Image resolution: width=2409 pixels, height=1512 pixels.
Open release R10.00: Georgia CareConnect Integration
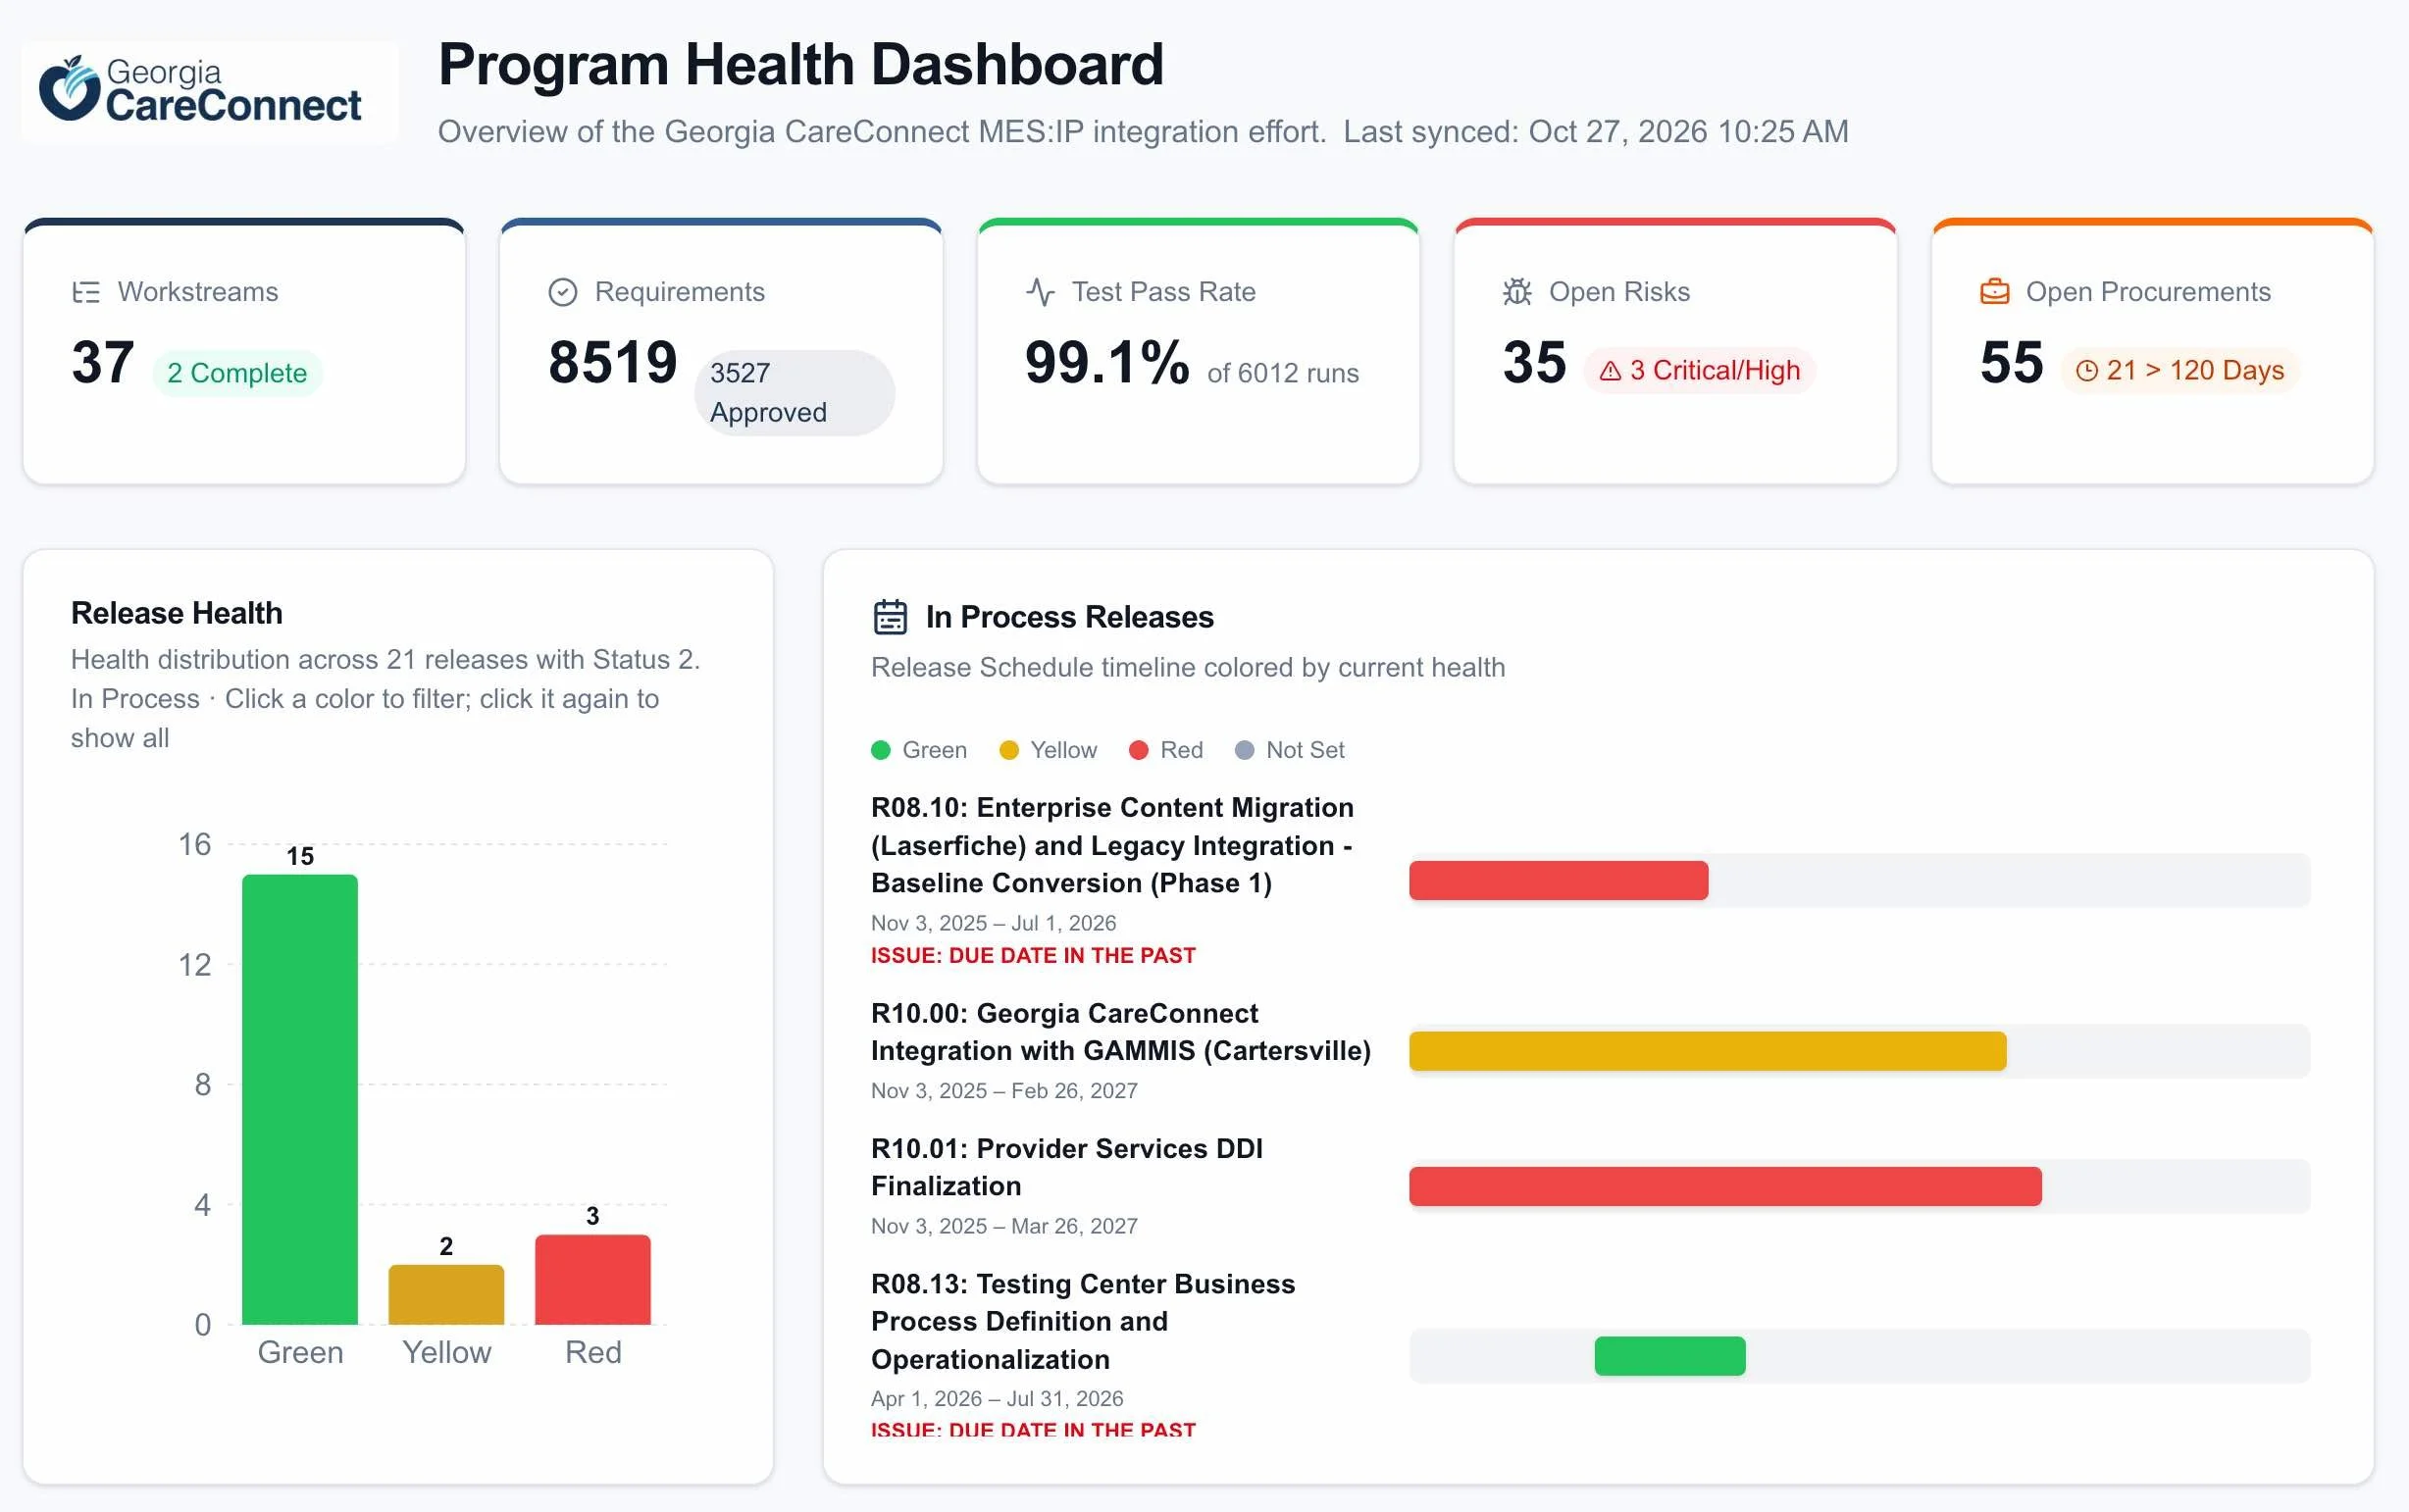coord(1121,1032)
